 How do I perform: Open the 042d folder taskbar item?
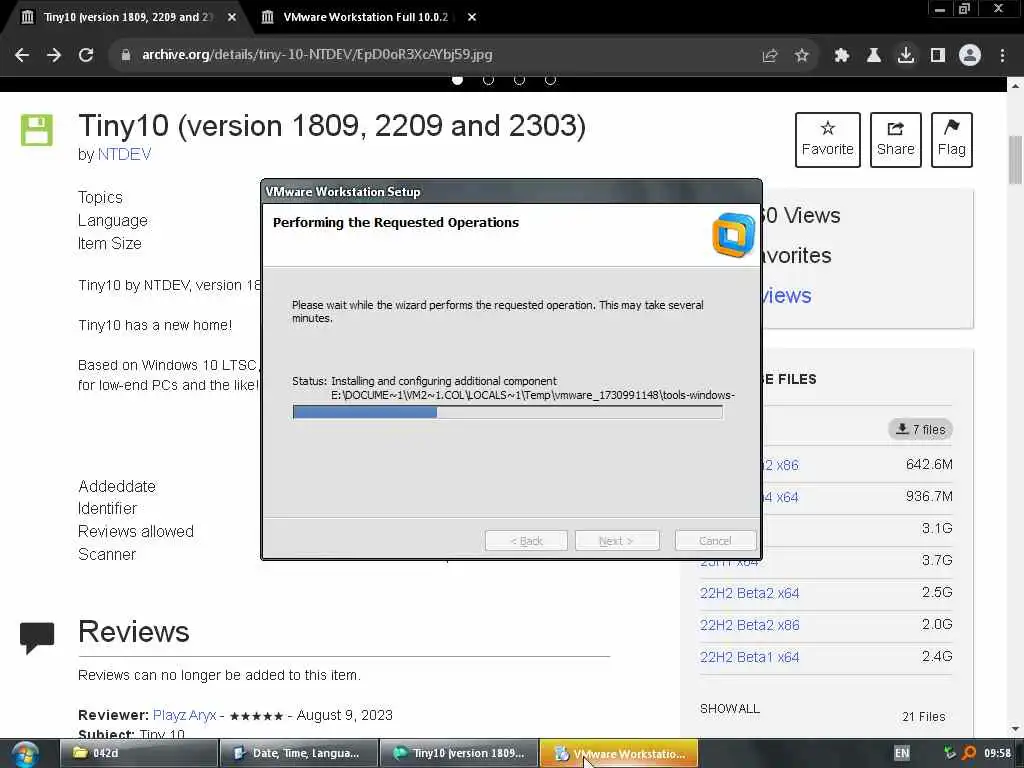139,753
